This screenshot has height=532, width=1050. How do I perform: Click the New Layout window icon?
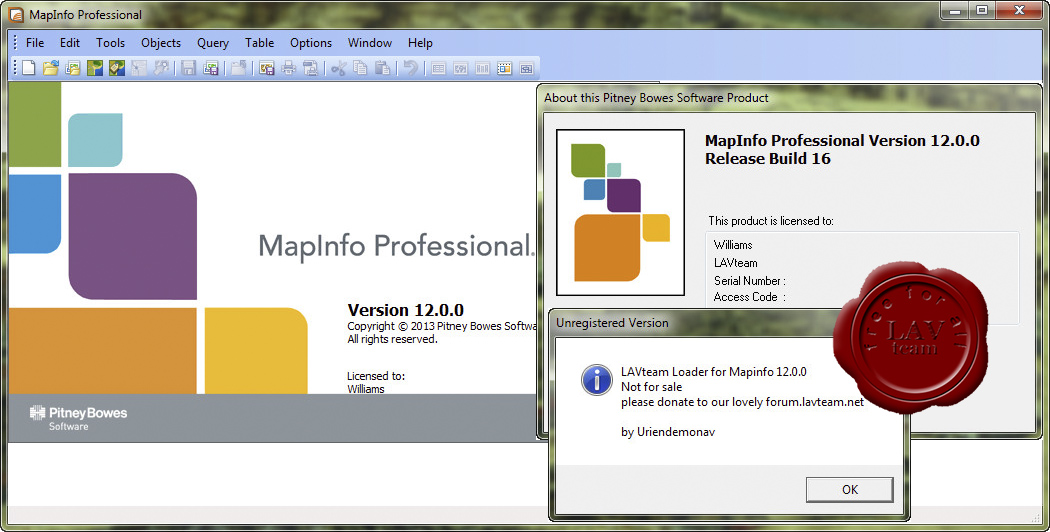pyautogui.click(x=504, y=68)
